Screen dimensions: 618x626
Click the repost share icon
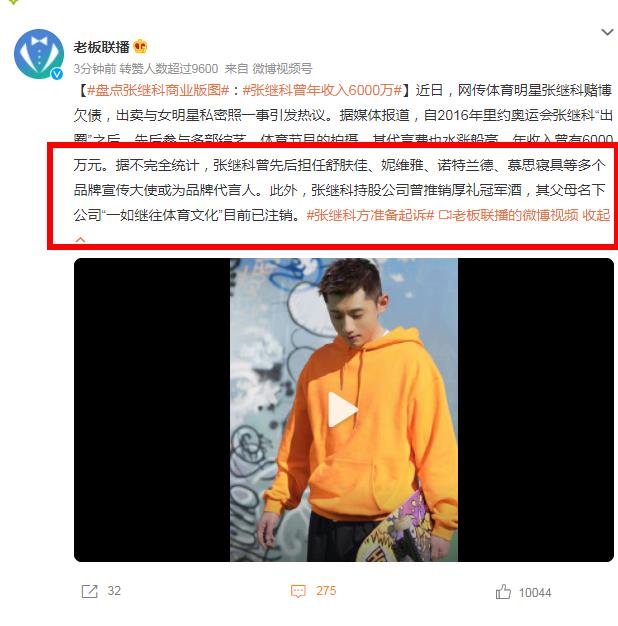click(89, 591)
